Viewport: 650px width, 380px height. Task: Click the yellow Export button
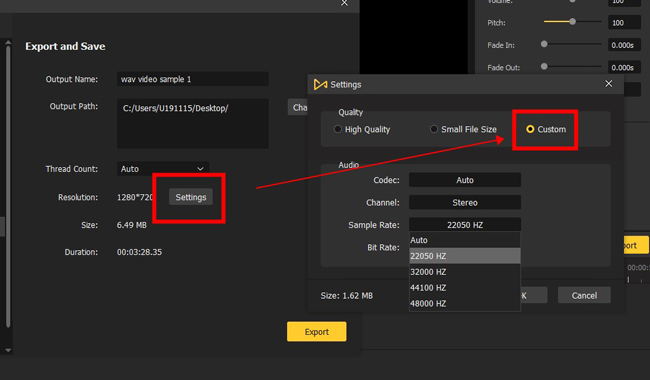(x=317, y=332)
